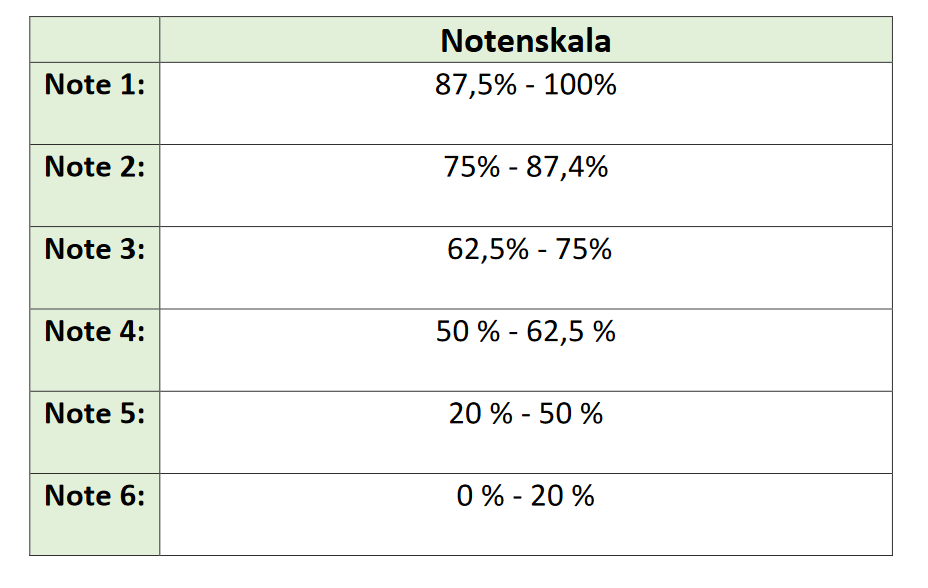Click the 100% value in Note 1 row
Screen dimensions: 928x588
(x=580, y=85)
